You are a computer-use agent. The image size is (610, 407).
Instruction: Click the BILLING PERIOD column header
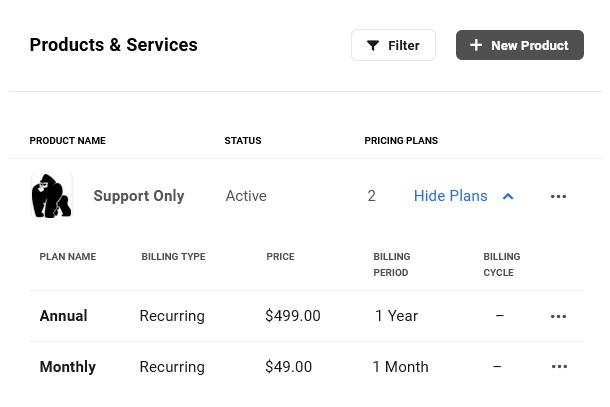[392, 265]
